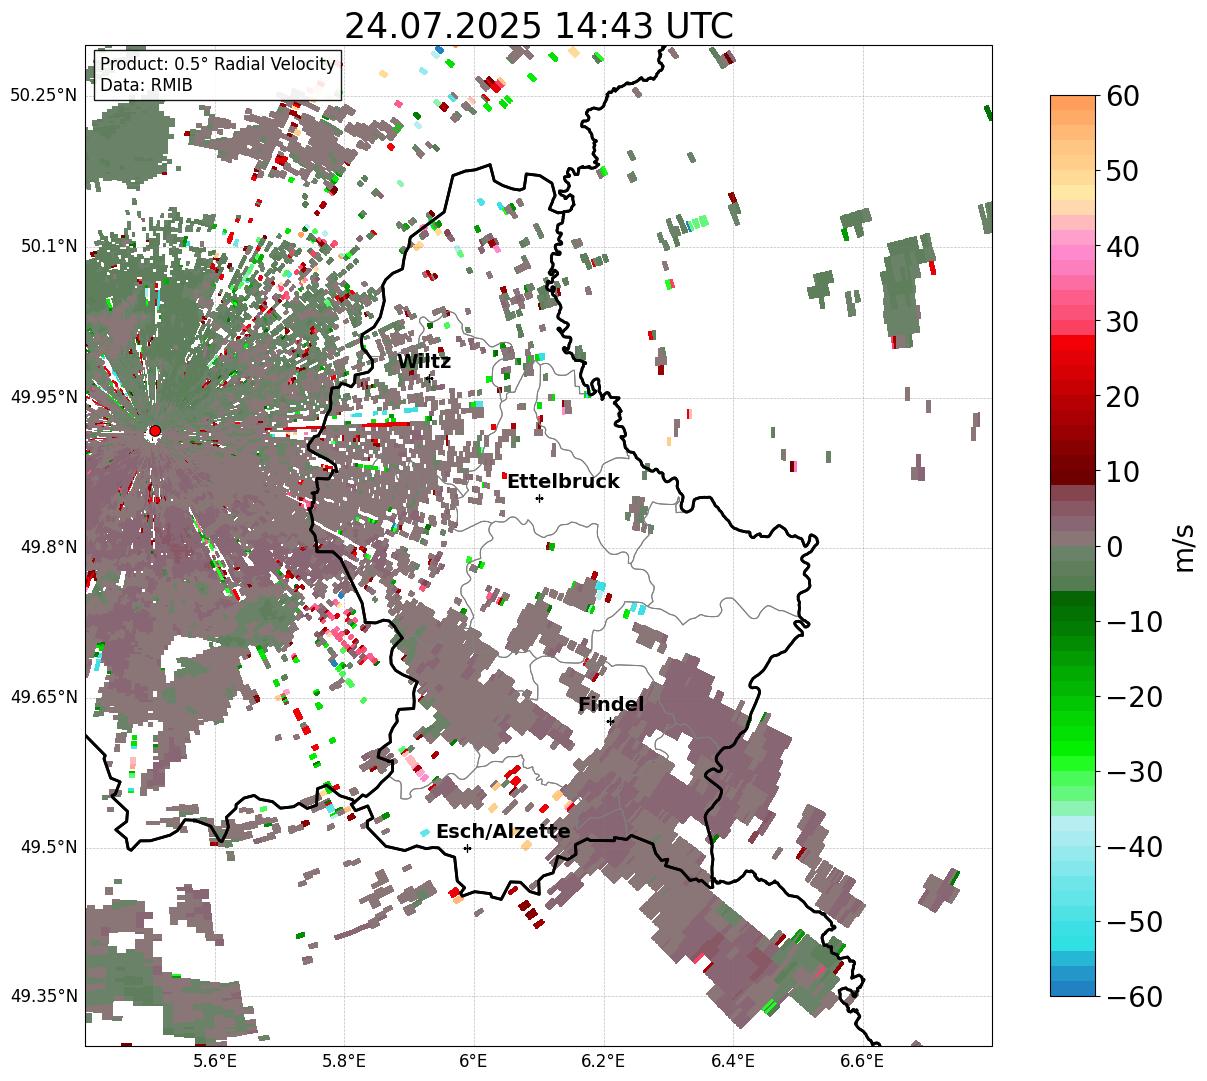Click the 50.1°N latitude label
This screenshot has height=1081, width=1207.
pos(48,246)
